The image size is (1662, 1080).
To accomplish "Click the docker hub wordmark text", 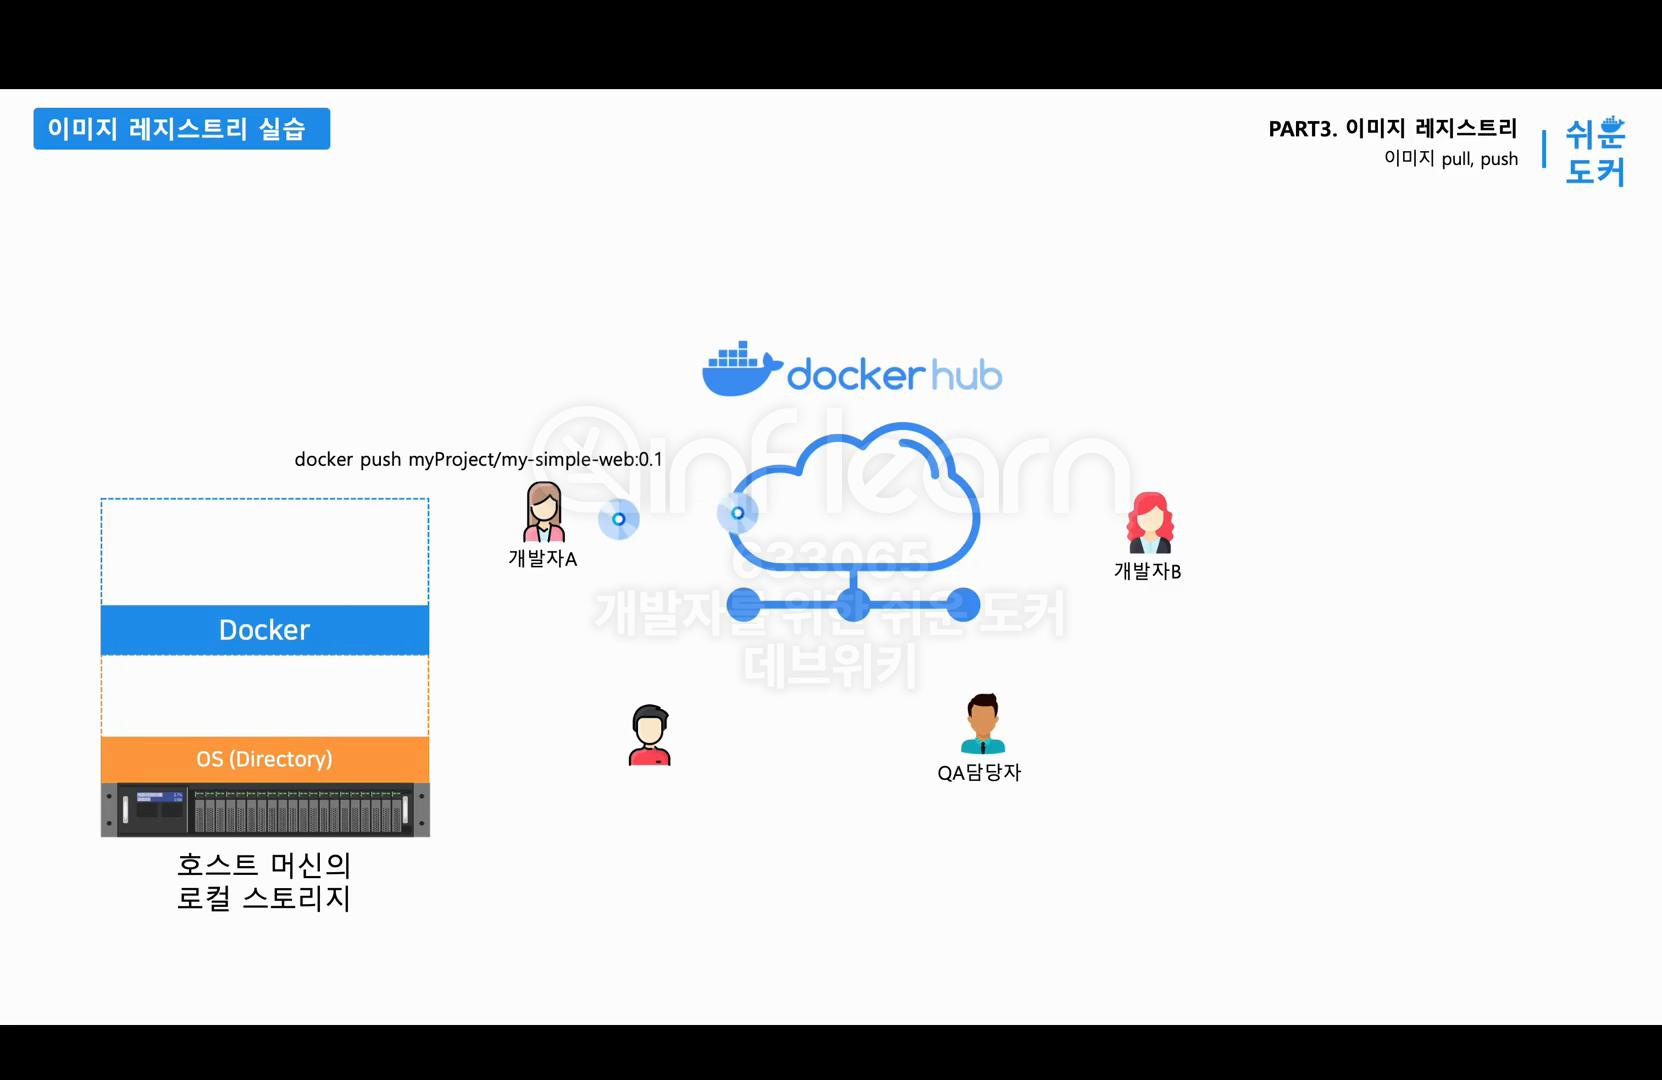I will [894, 375].
